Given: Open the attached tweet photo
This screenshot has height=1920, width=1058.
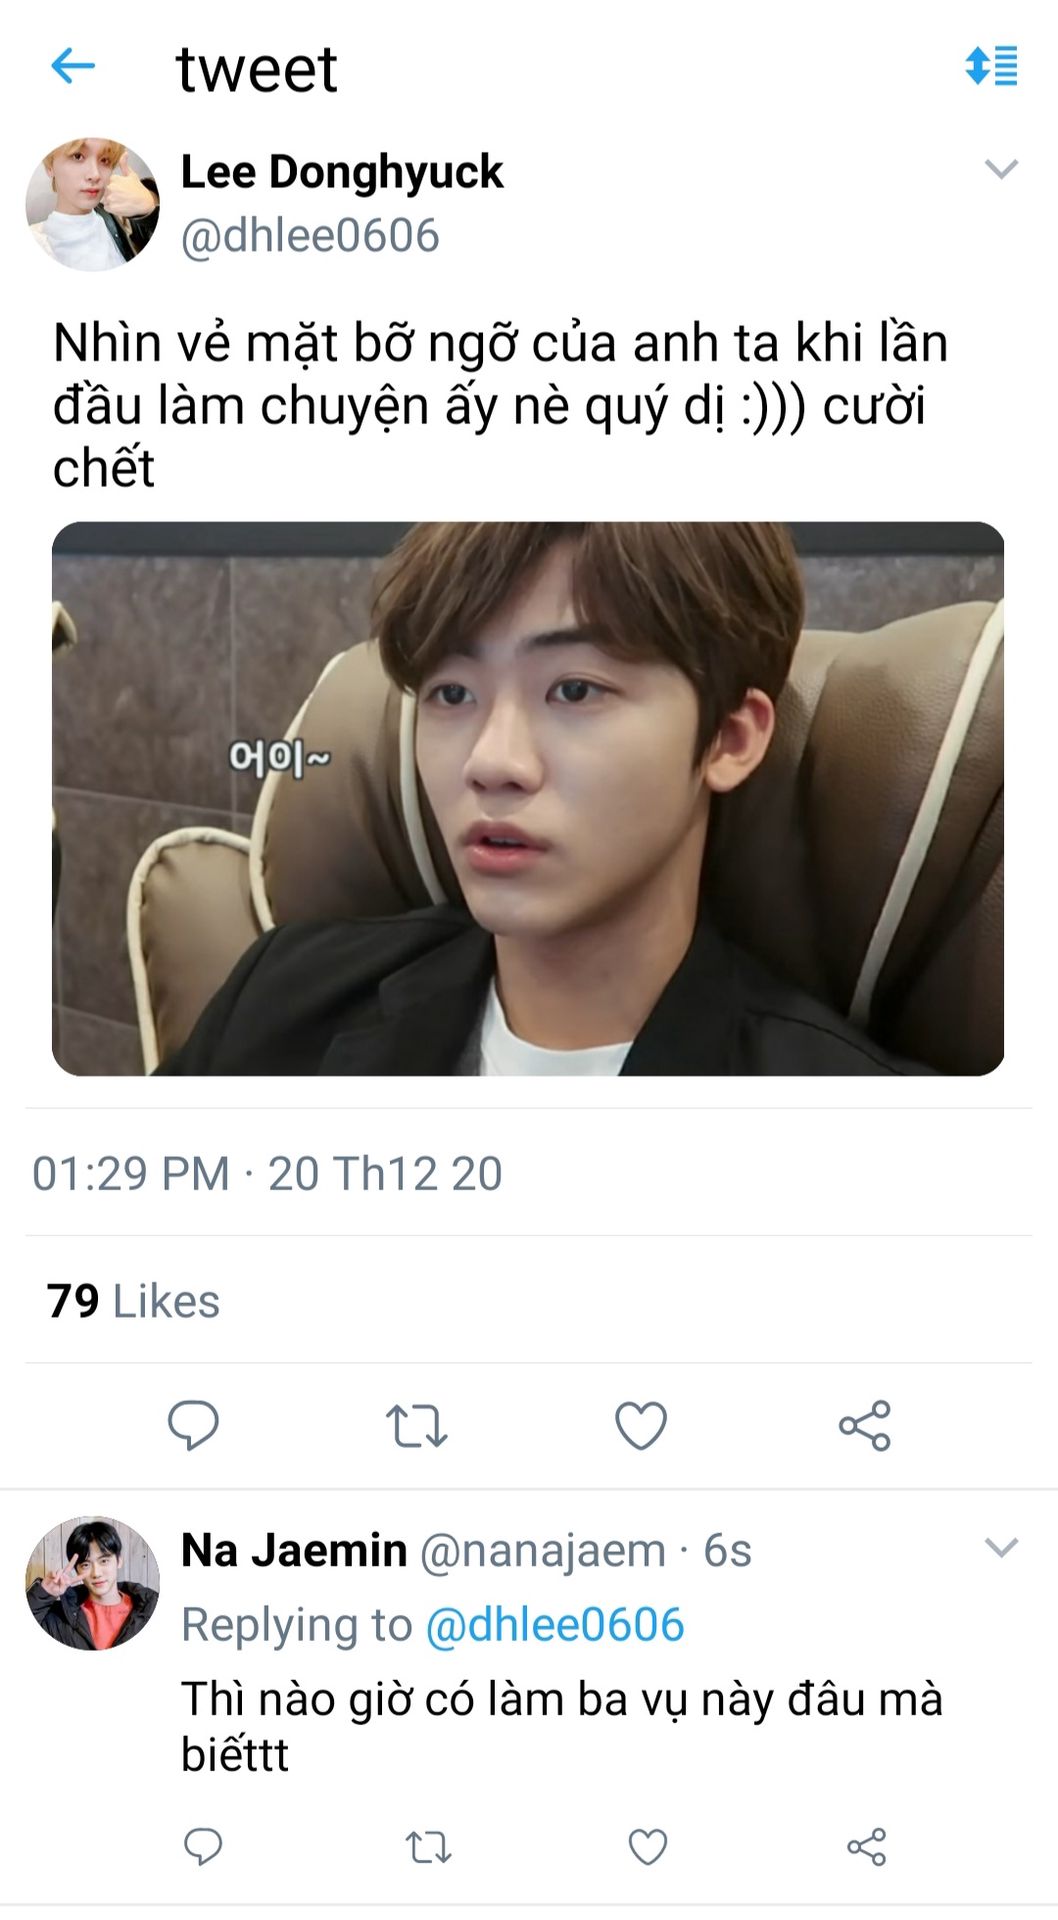Looking at the screenshot, I should click(x=528, y=798).
